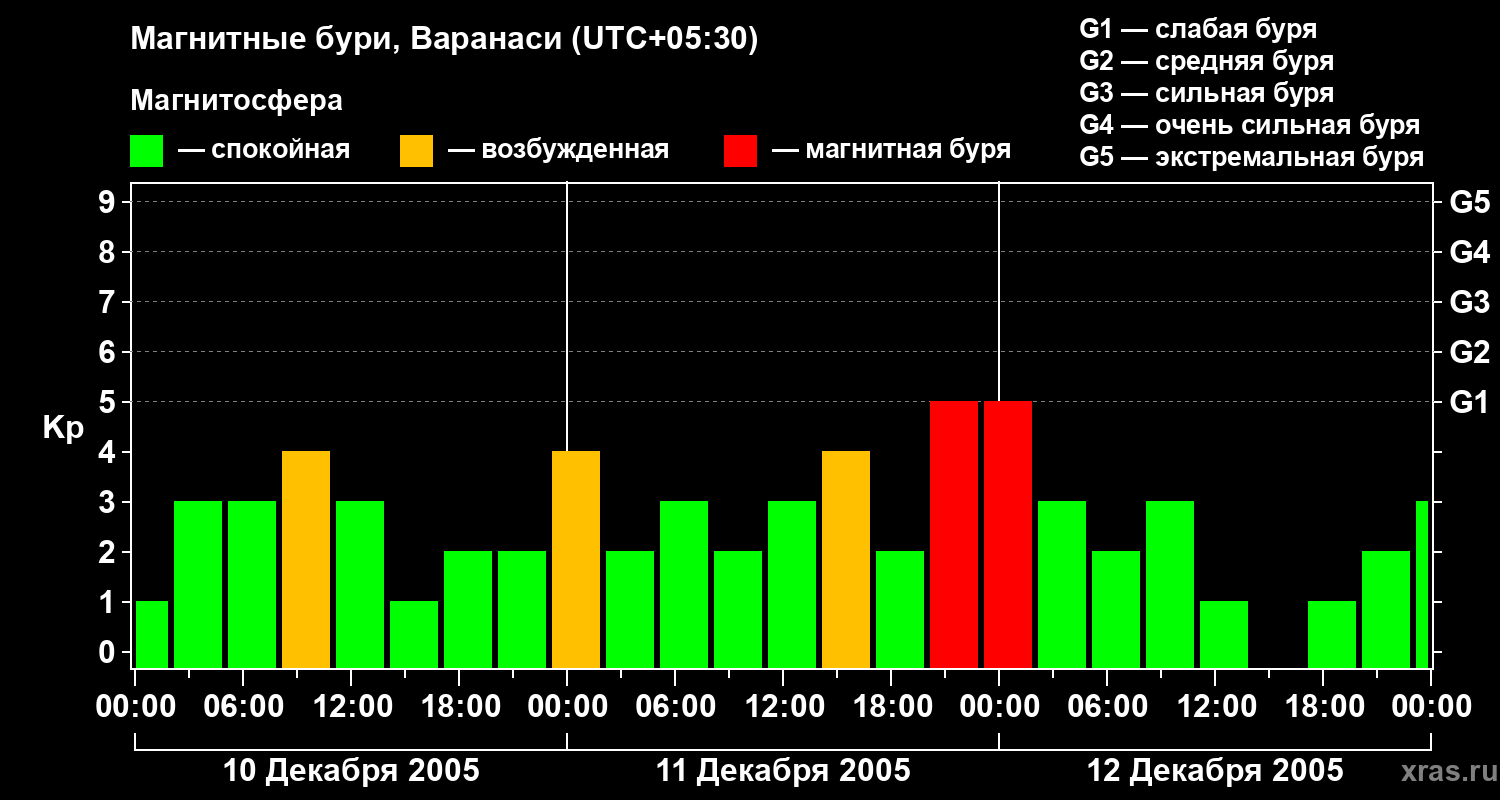Click green Kp 1 bar on 10 December afternoon

pos(414,634)
